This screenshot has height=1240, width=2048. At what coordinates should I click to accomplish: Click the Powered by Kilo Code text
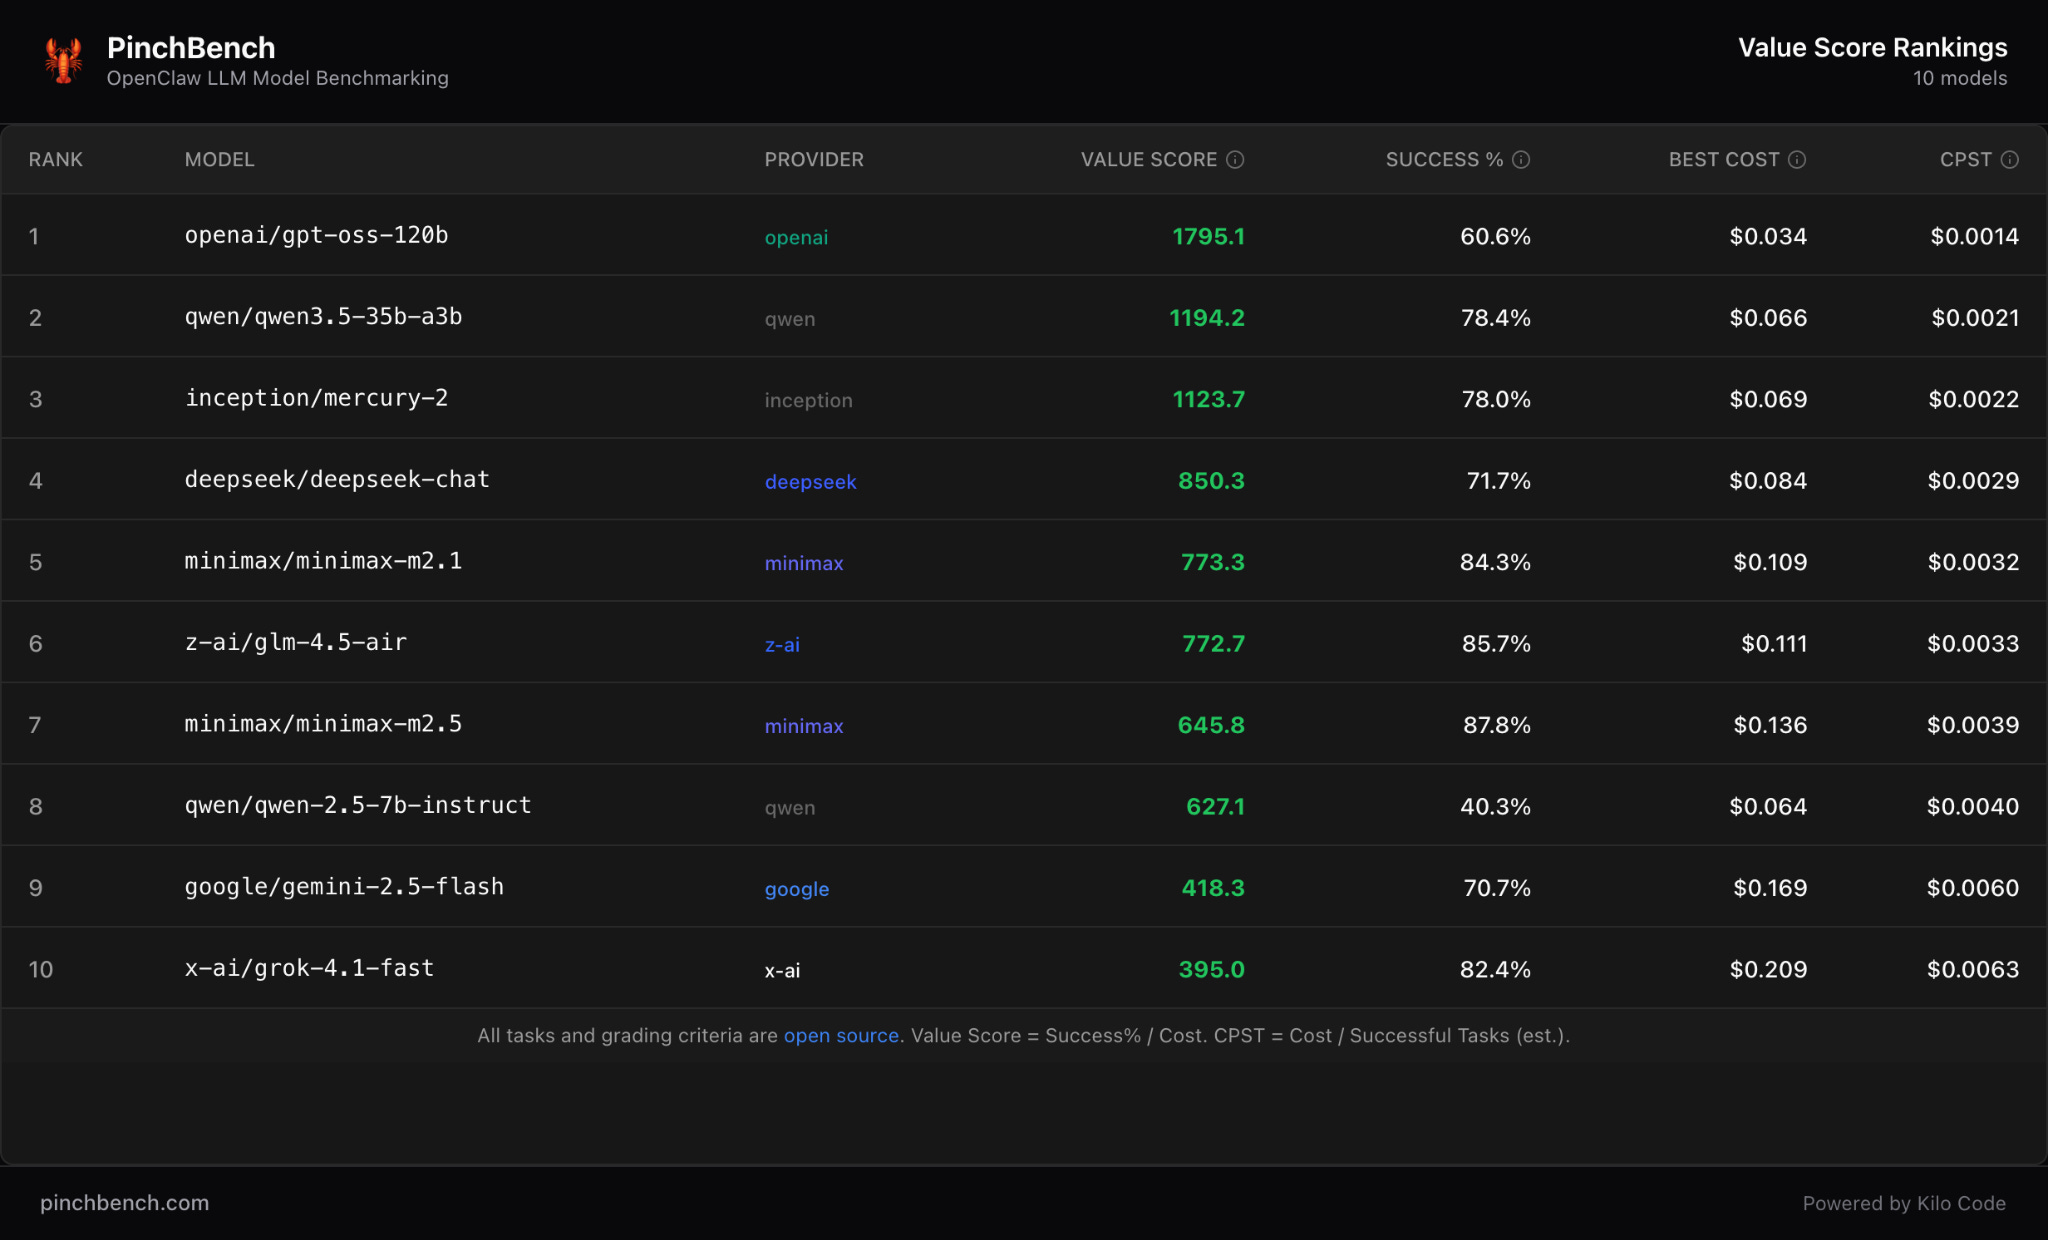(1903, 1204)
